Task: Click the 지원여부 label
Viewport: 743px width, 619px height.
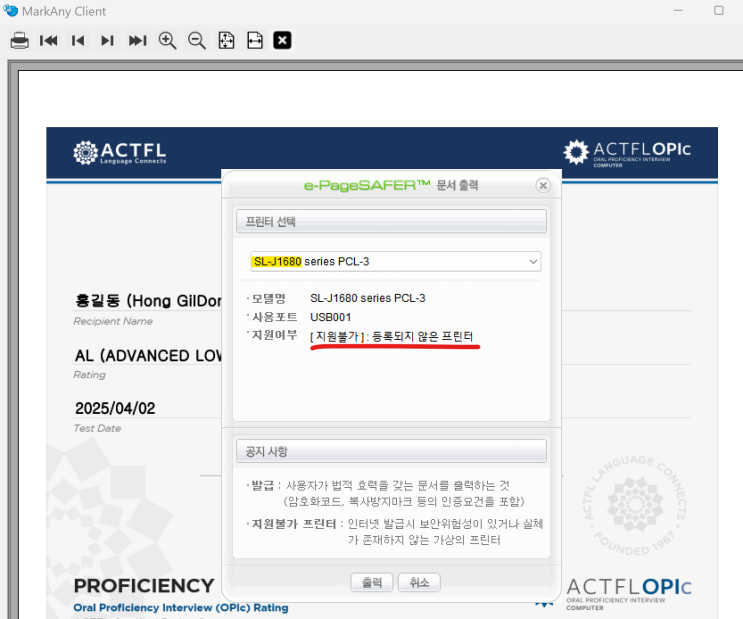Action: pyautogui.click(x=274, y=336)
